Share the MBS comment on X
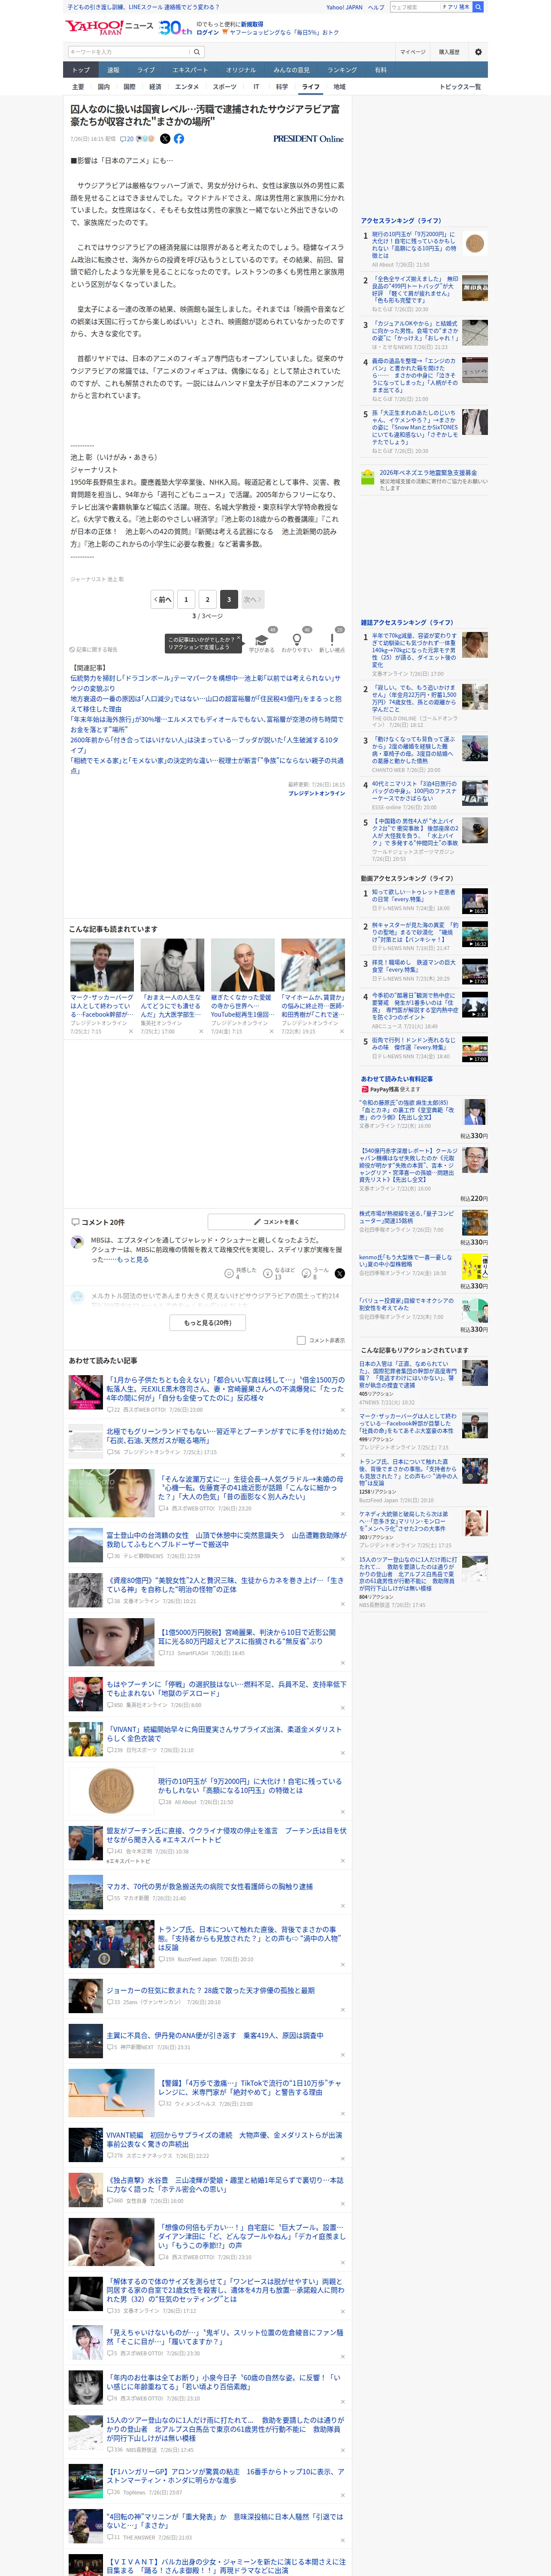Image resolution: width=551 pixels, height=2576 pixels. click(339, 1274)
